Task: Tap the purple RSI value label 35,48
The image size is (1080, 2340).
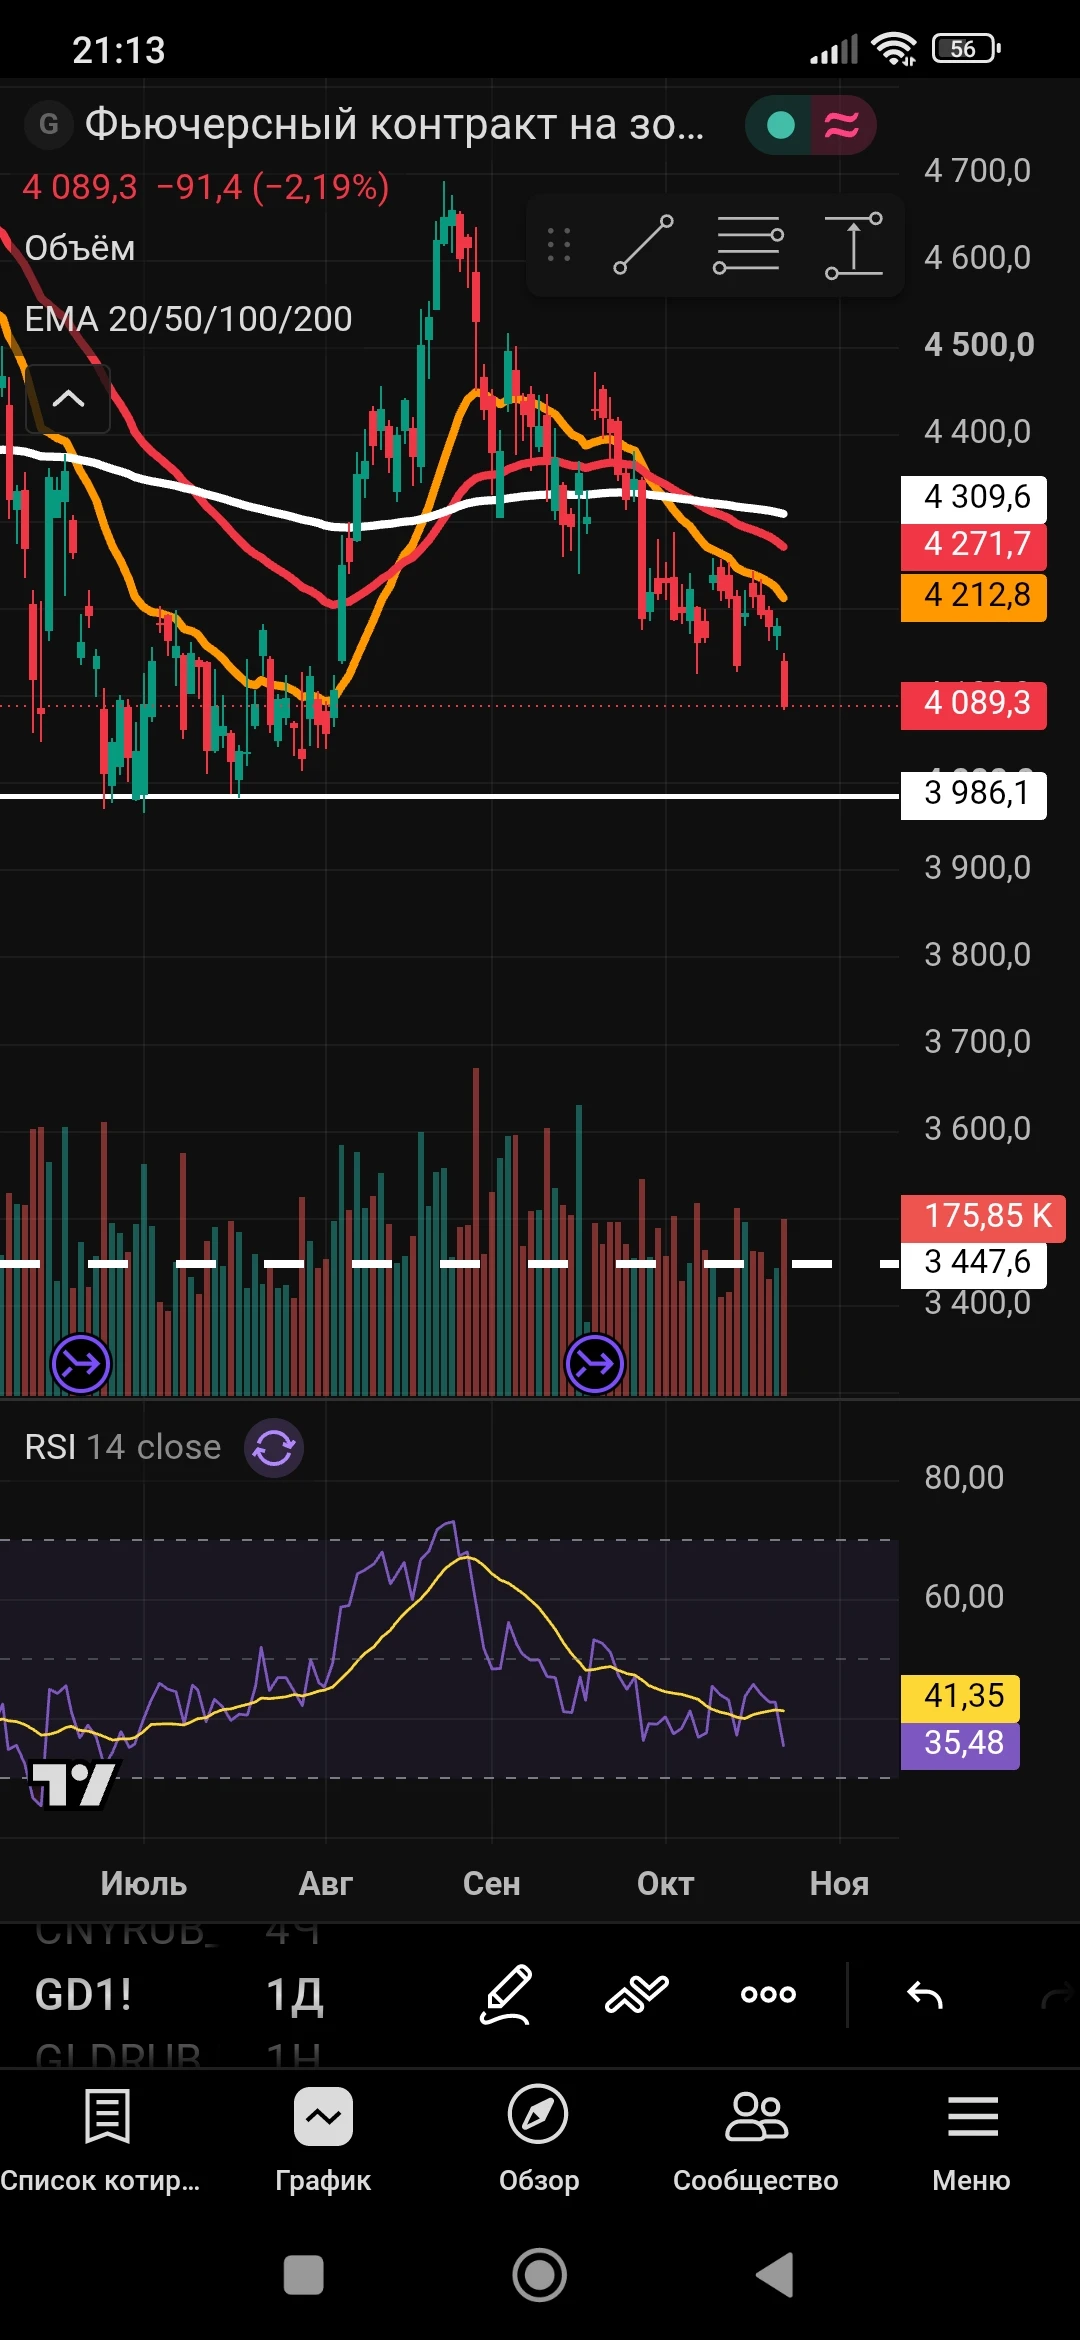Action: tap(960, 1745)
